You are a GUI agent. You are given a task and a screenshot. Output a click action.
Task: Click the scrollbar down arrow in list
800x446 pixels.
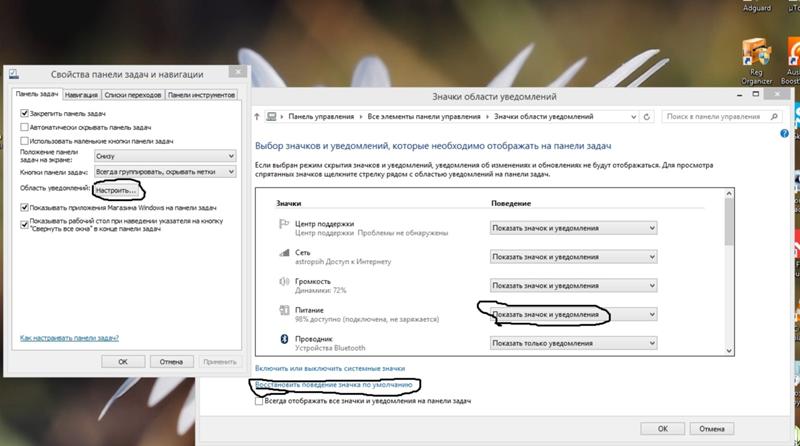coord(729,351)
